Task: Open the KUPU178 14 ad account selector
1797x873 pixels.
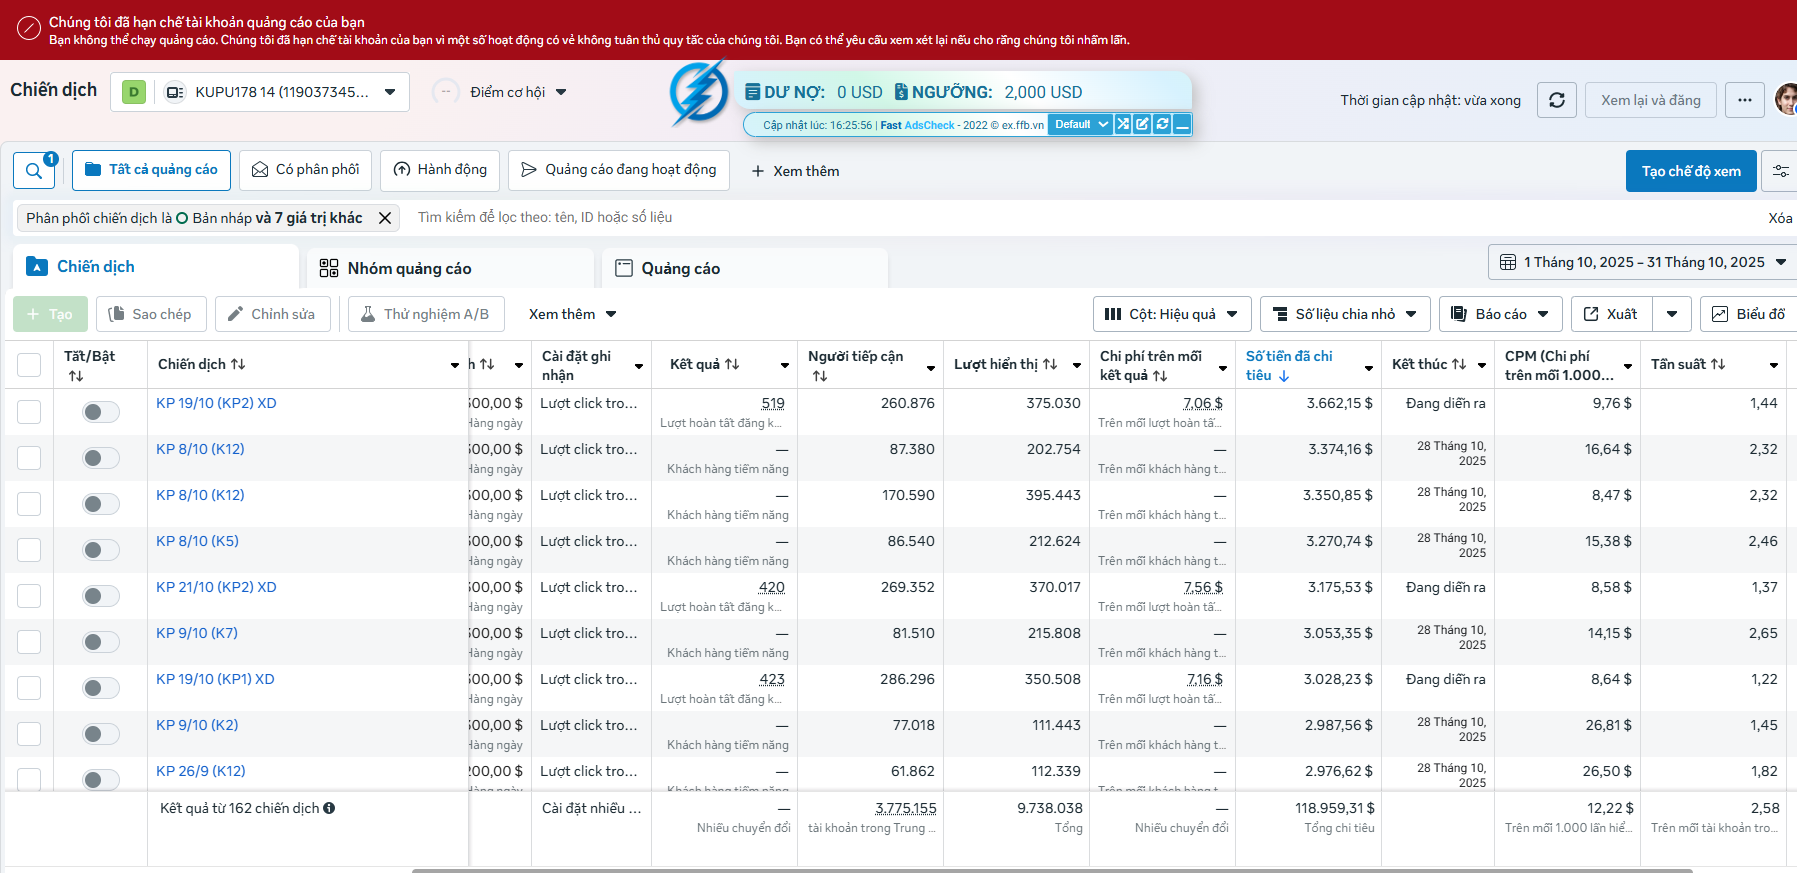Action: coord(260,92)
